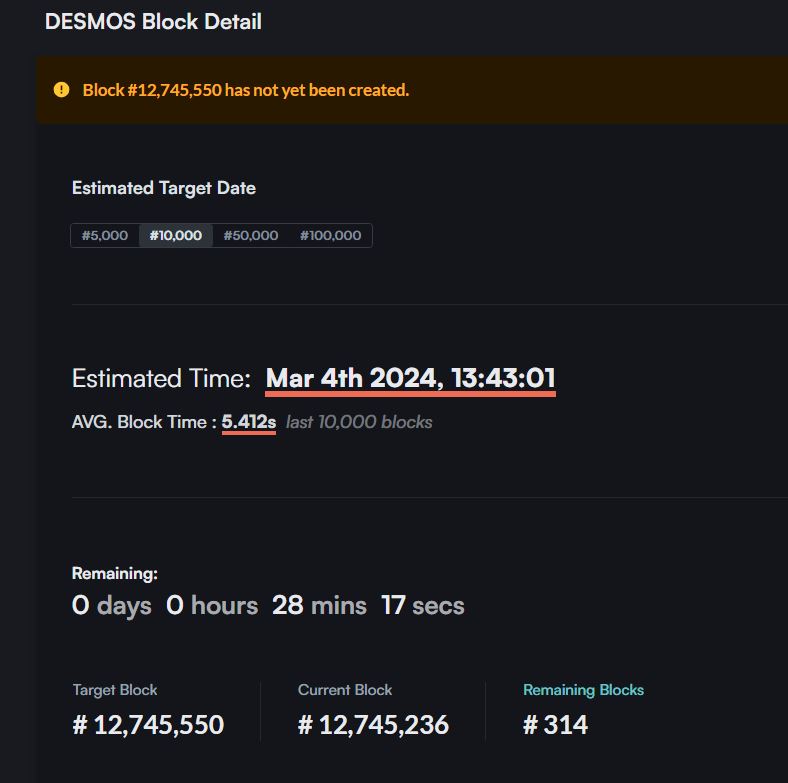Click the Remaining: label
788x783 pixels.
(x=115, y=573)
